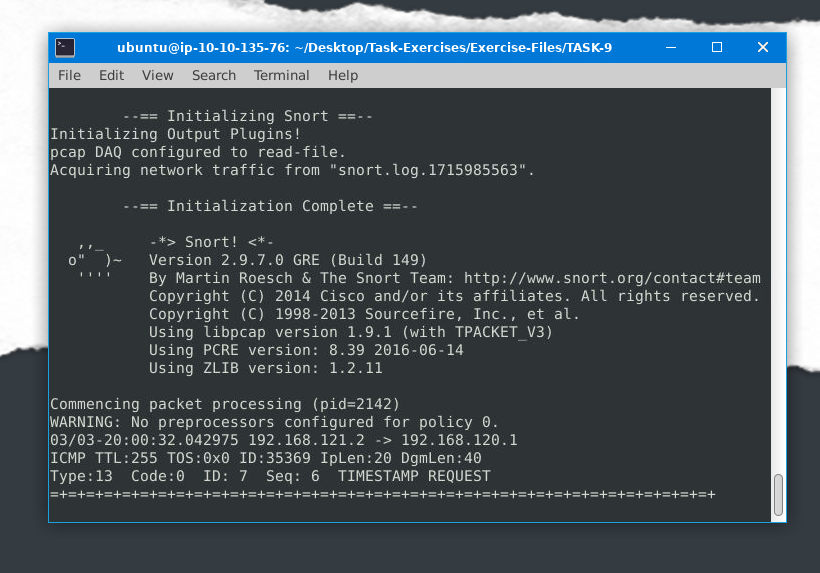Open the Help menu
Image resolution: width=820 pixels, height=573 pixels.
[x=342, y=75]
